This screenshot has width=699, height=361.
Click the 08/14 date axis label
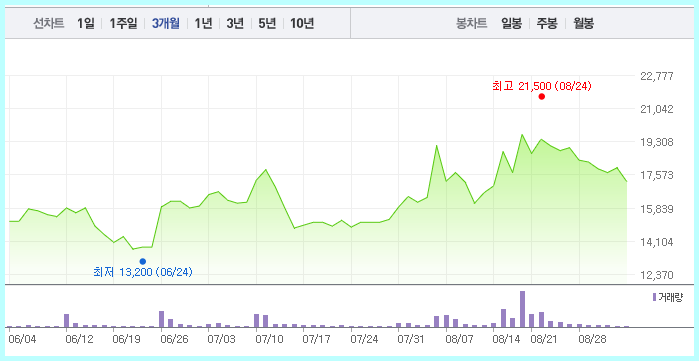506,340
